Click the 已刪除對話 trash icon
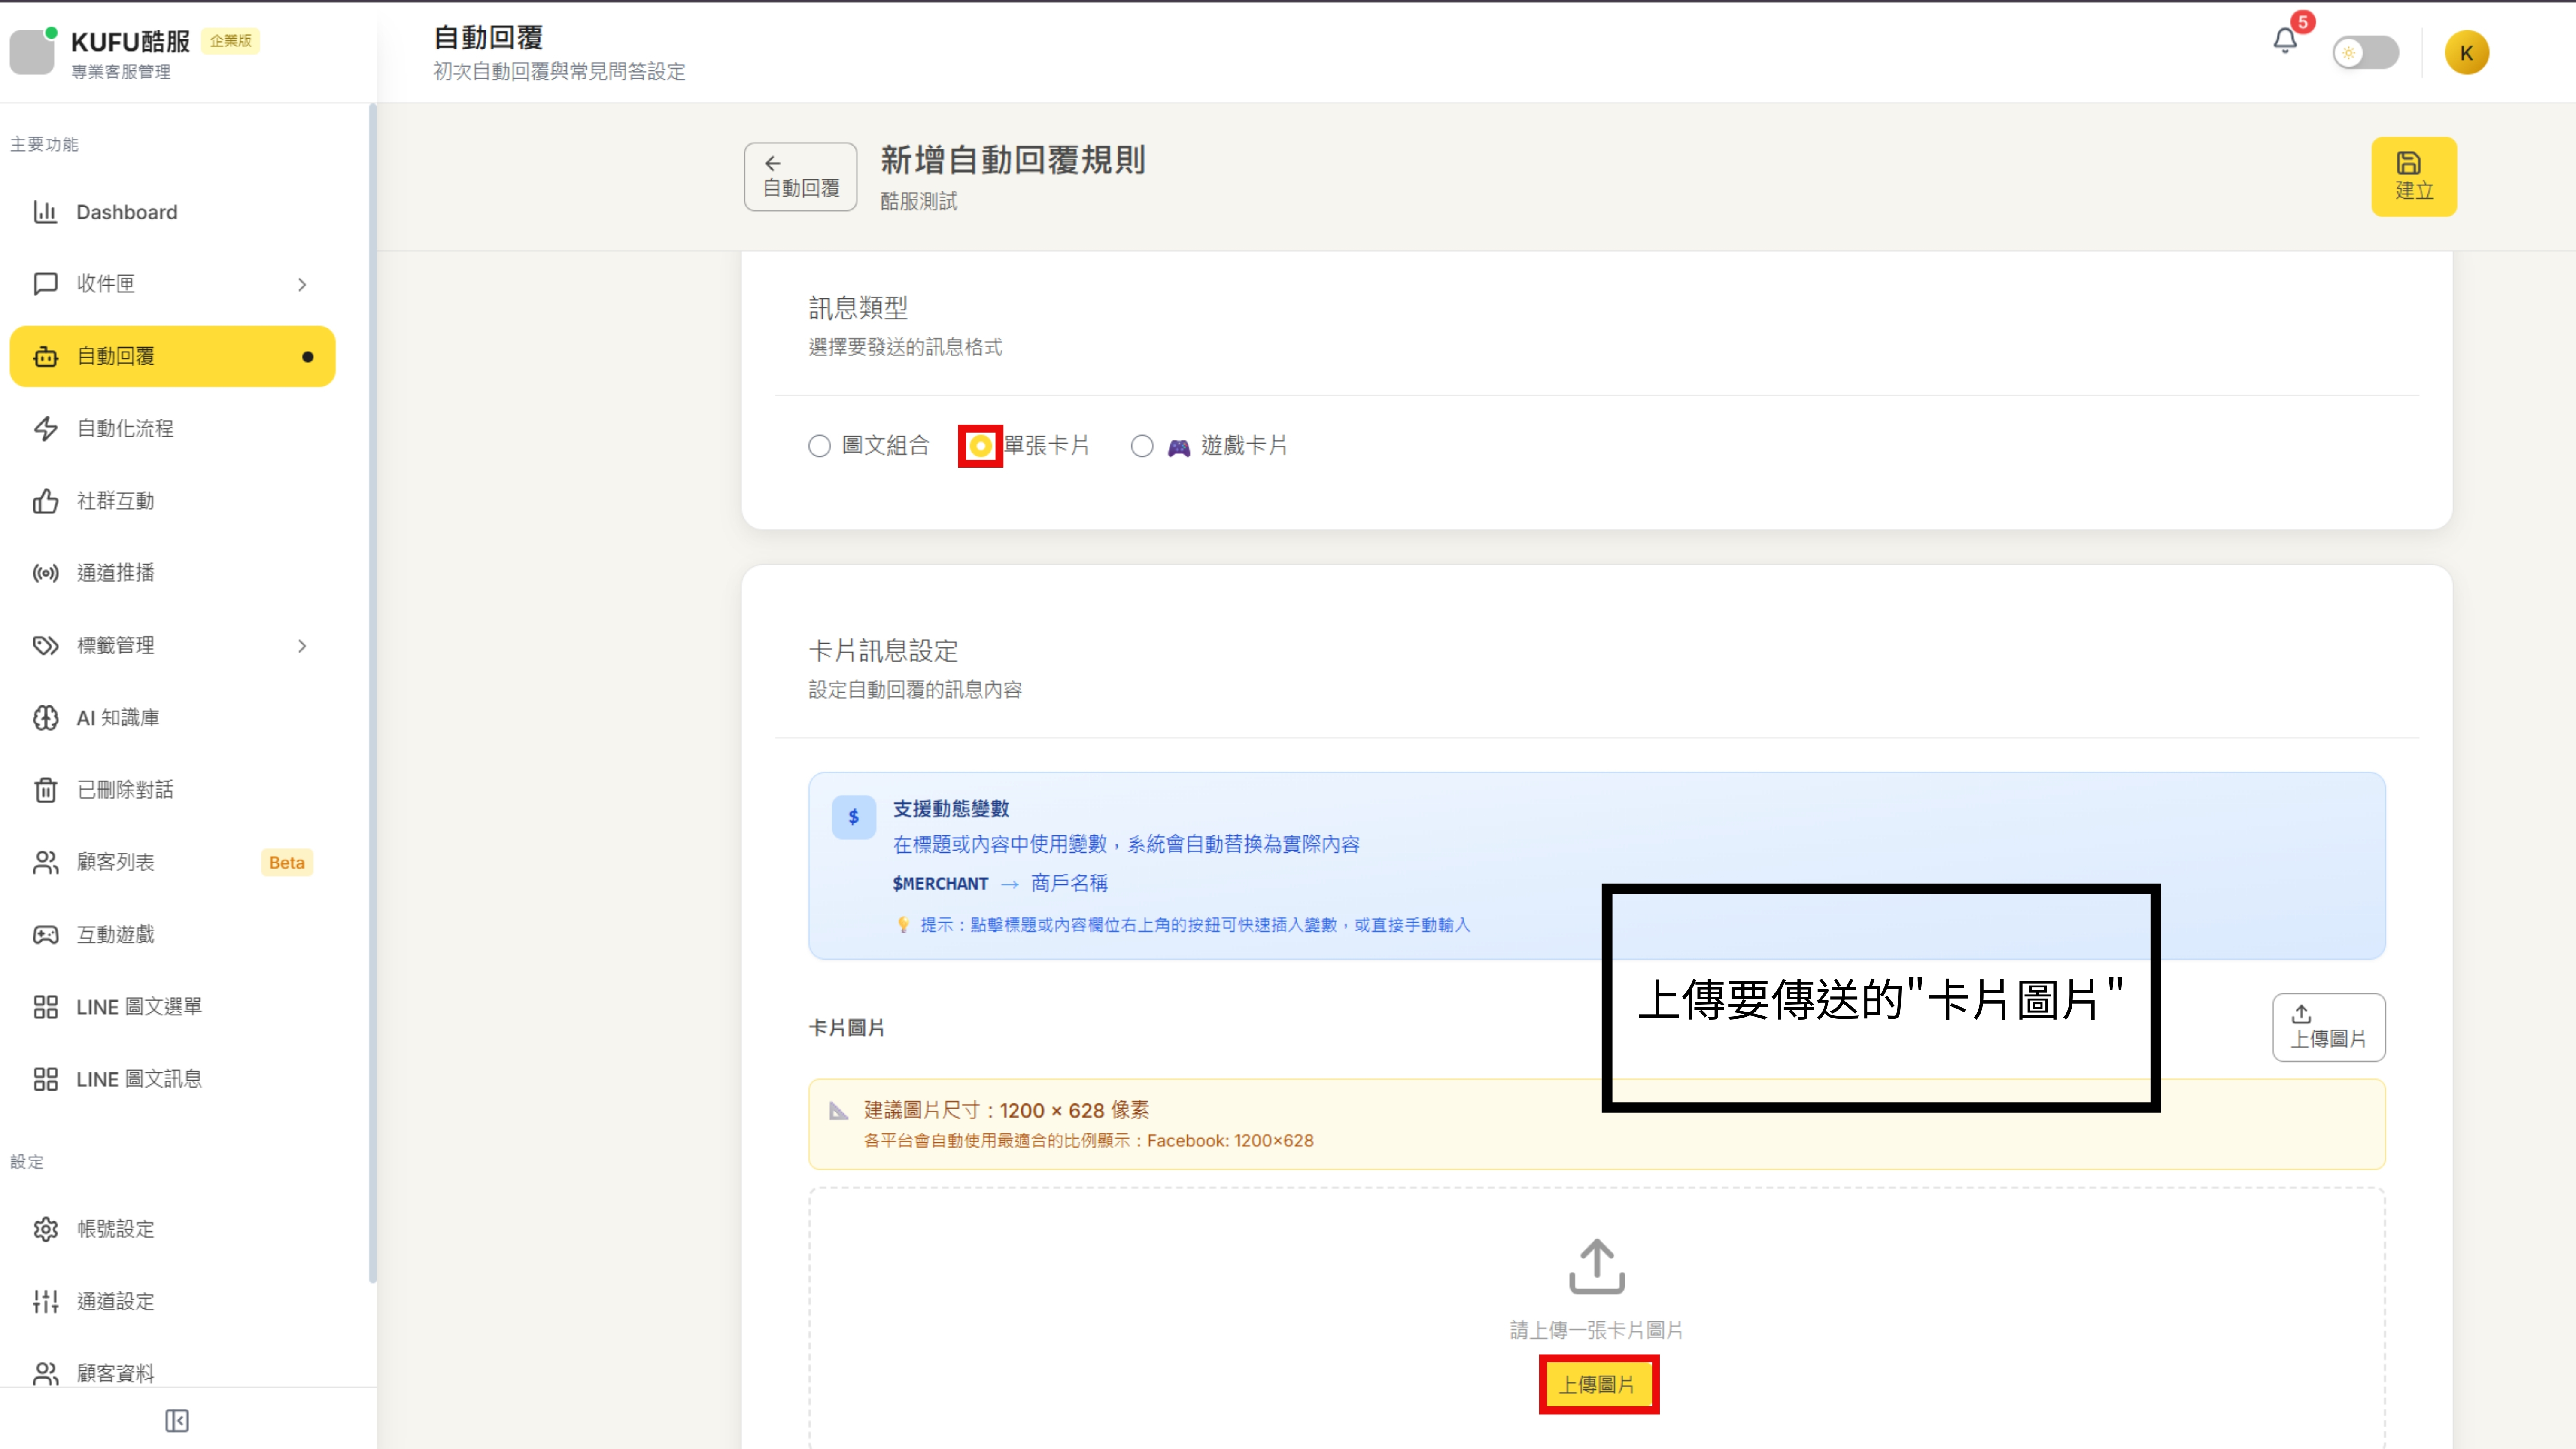The height and width of the screenshot is (1449, 2576). click(45, 790)
